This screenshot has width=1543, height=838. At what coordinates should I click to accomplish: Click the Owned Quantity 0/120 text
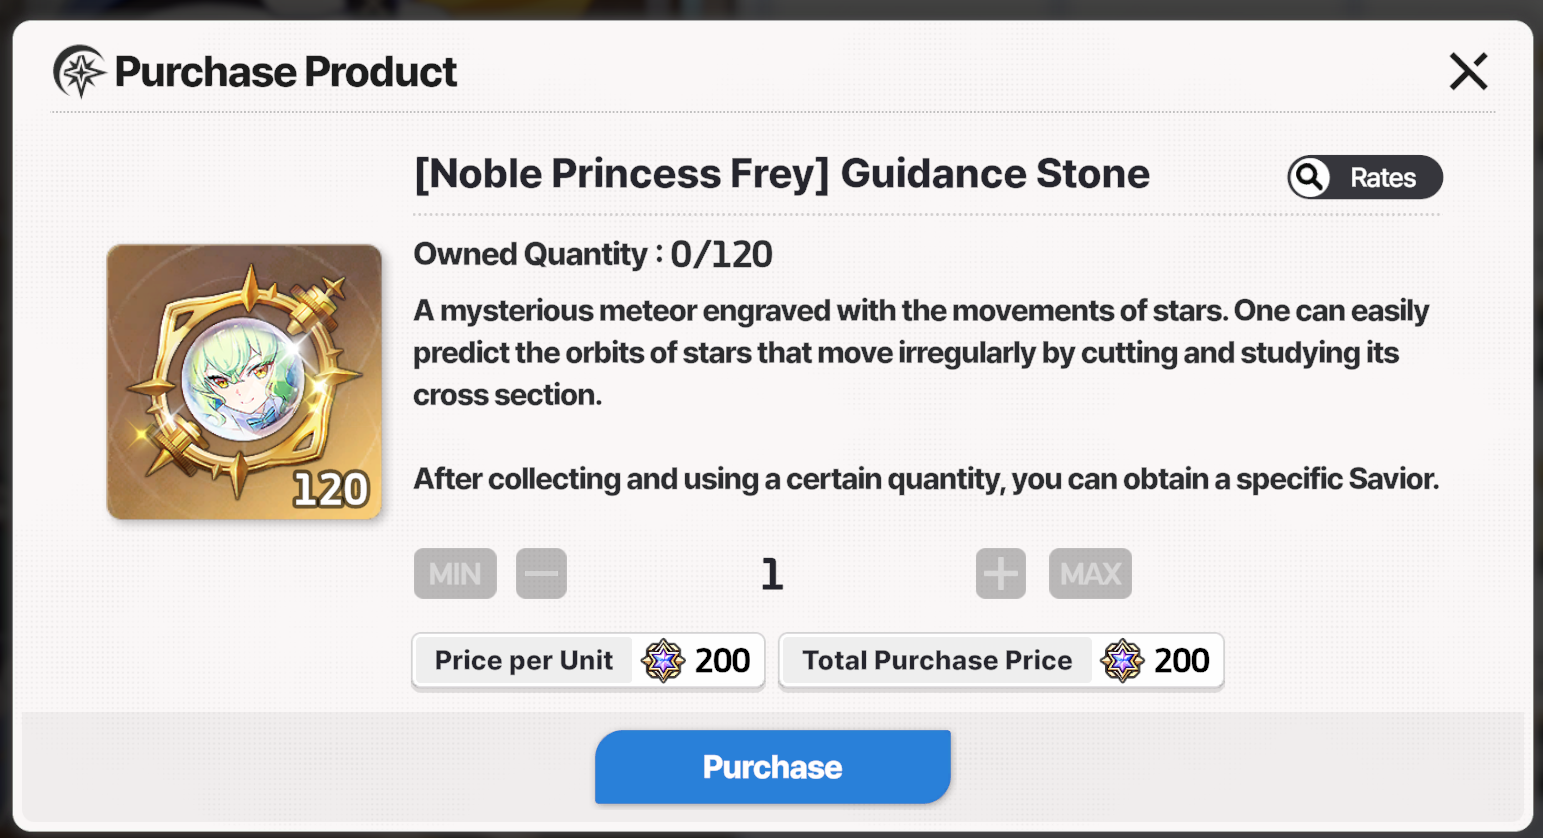click(x=593, y=255)
